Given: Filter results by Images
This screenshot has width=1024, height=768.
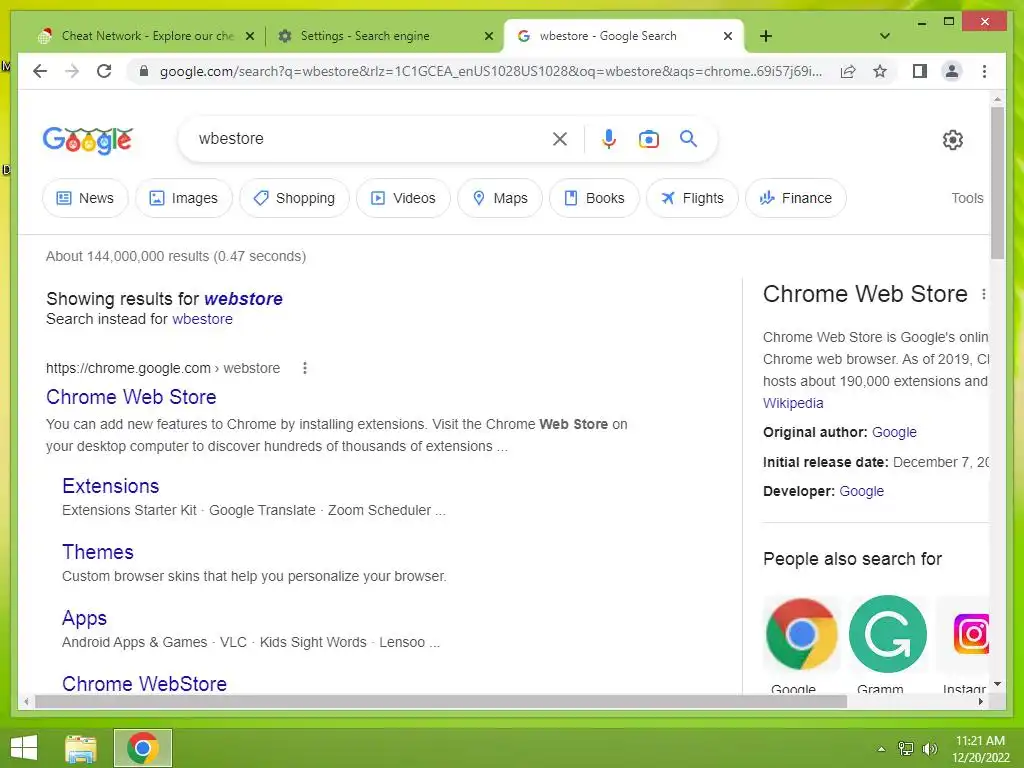Looking at the screenshot, I should 184,198.
